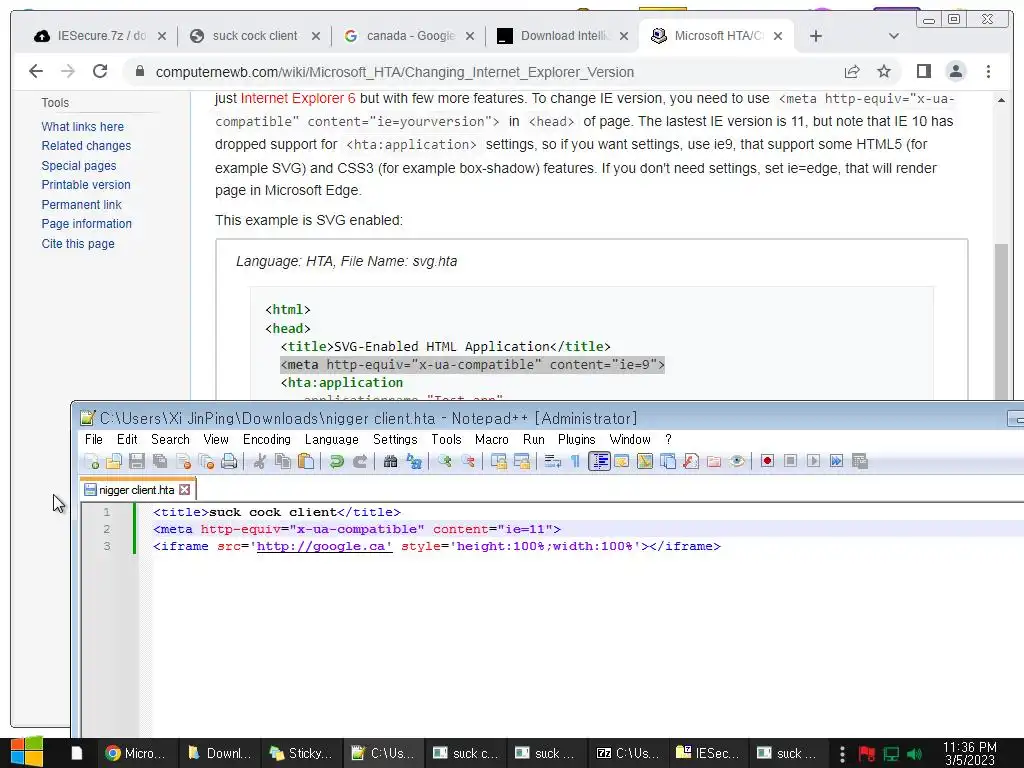Open the Document List panel icon
This screenshot has width=1024, height=768.
667,462
